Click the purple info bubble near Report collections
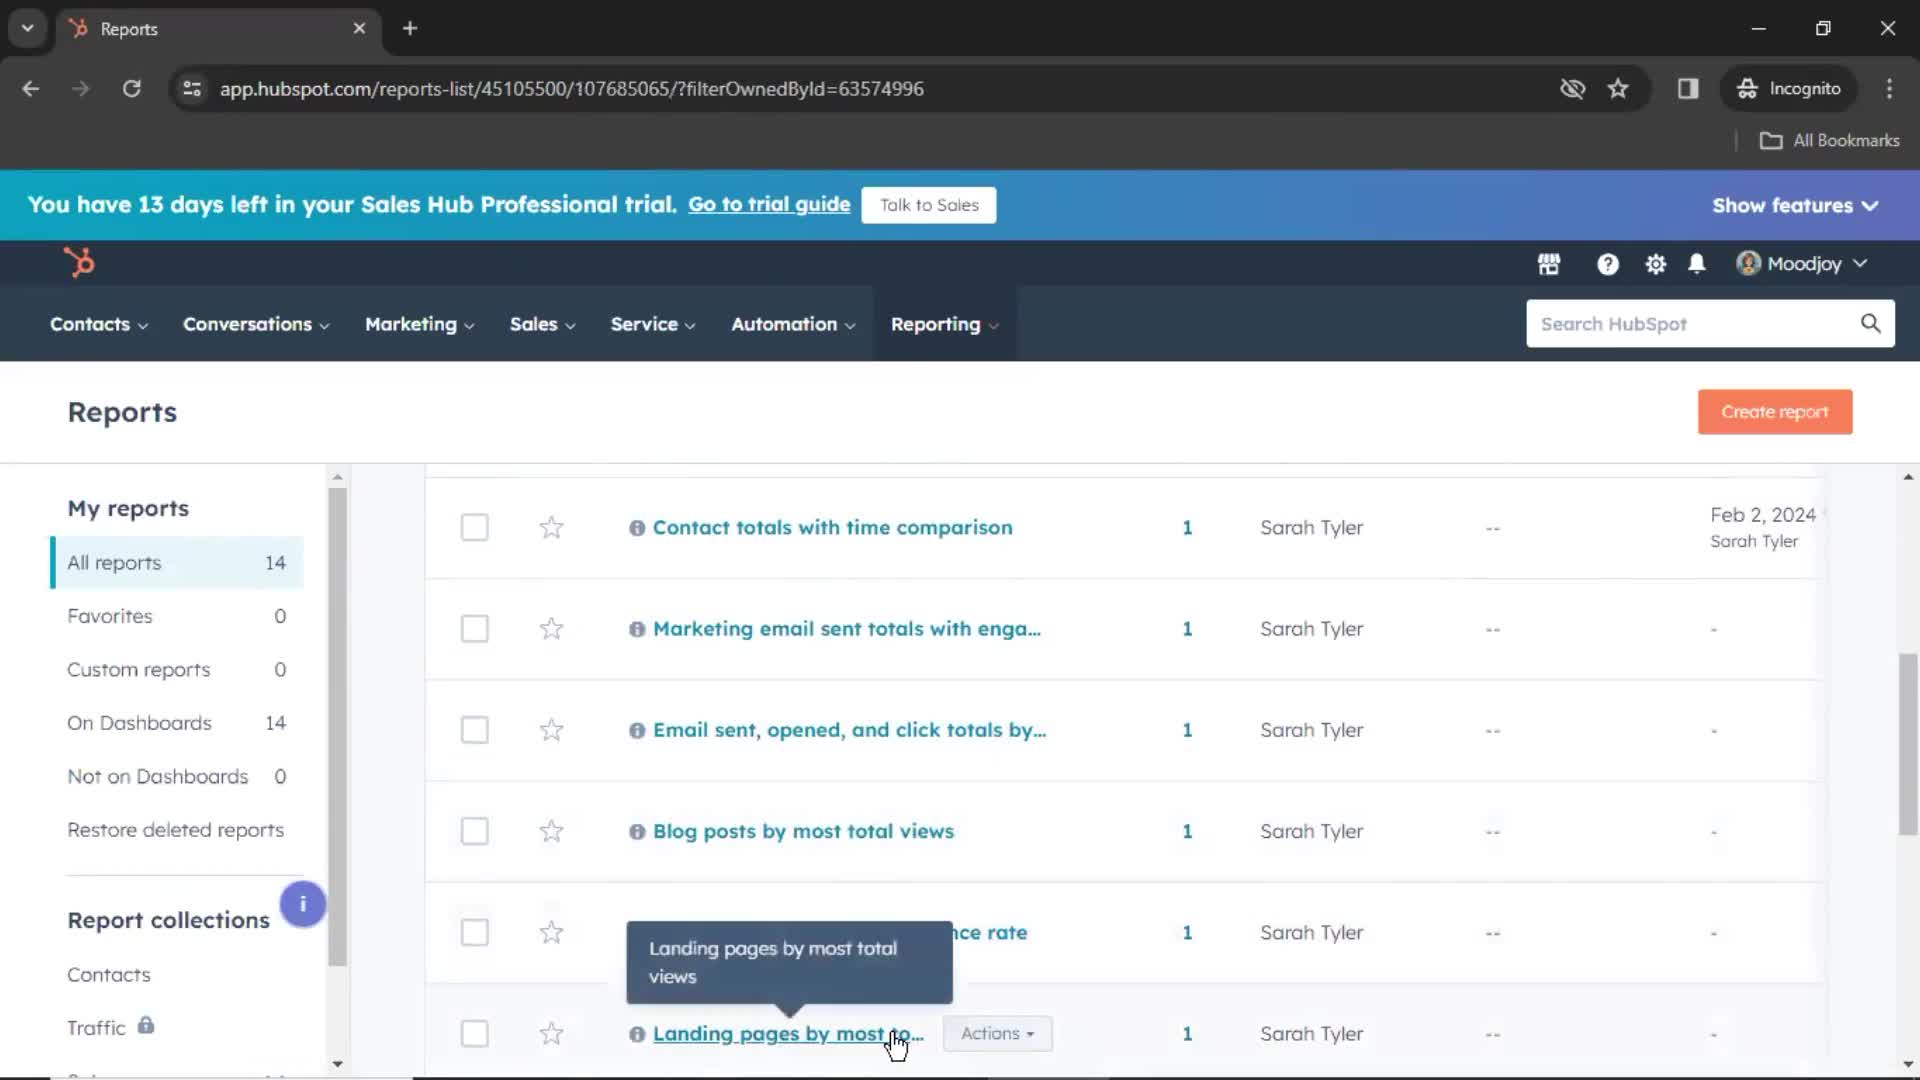1920x1080 pixels. coord(302,904)
